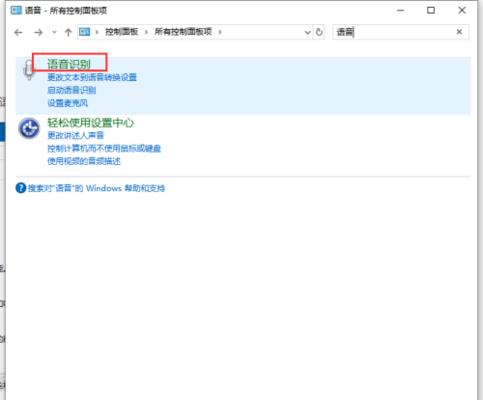Click the Control Panel icon in address bar
This screenshot has width=483, height=400.
(x=84, y=32)
